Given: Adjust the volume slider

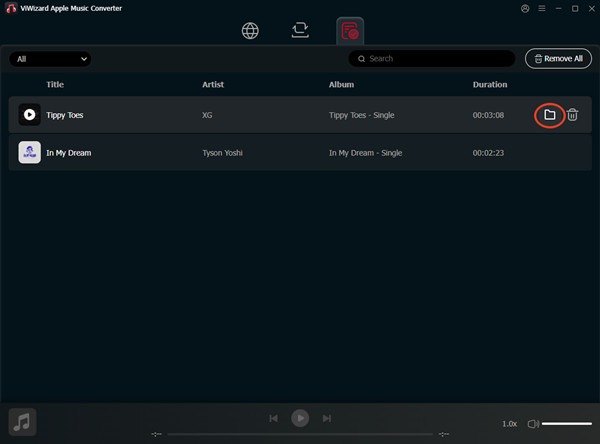Looking at the screenshot, I should (x=567, y=424).
